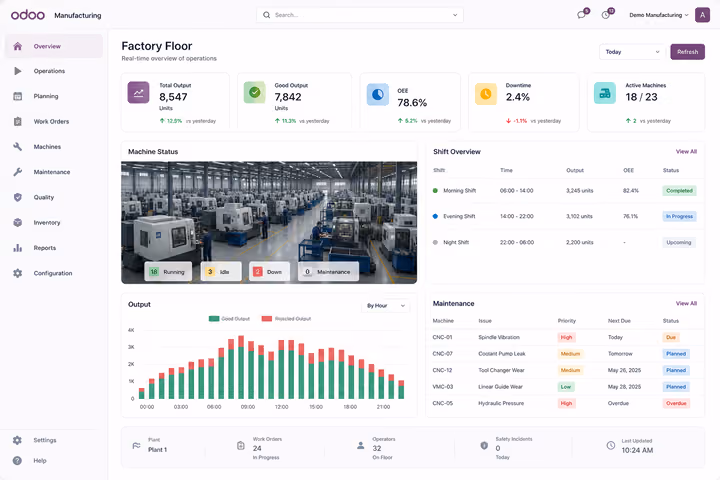Click the 2 Down status button
Viewport: 720px width, 480px height.
270,272
